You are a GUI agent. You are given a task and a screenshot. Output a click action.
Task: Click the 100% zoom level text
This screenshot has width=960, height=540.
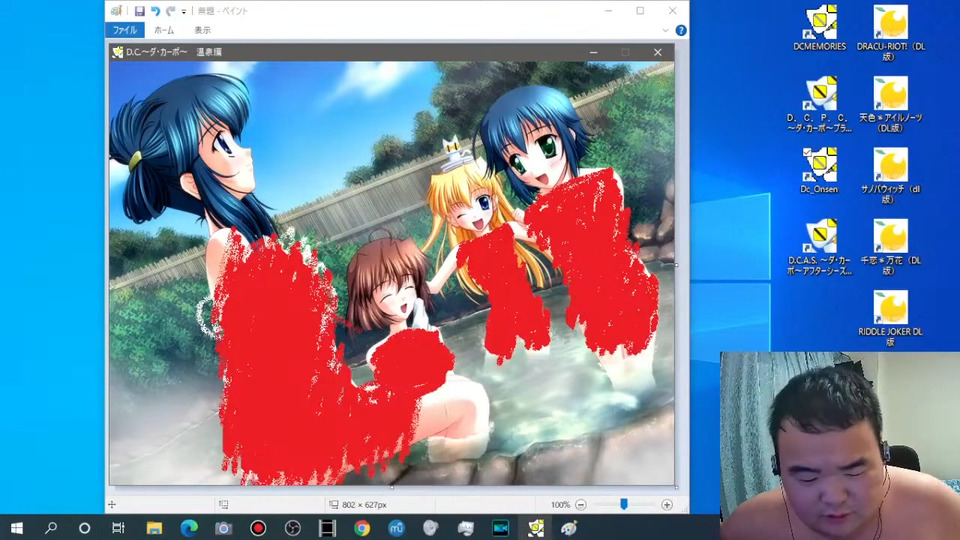[x=560, y=505]
